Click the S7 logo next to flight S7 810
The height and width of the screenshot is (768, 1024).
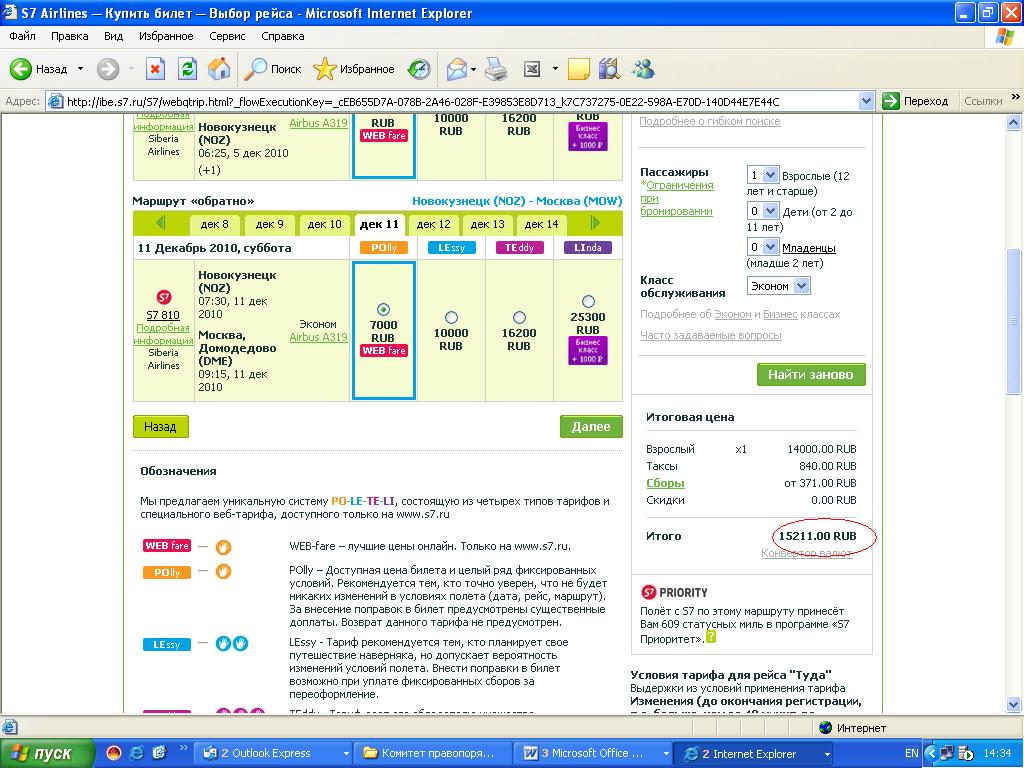point(163,297)
